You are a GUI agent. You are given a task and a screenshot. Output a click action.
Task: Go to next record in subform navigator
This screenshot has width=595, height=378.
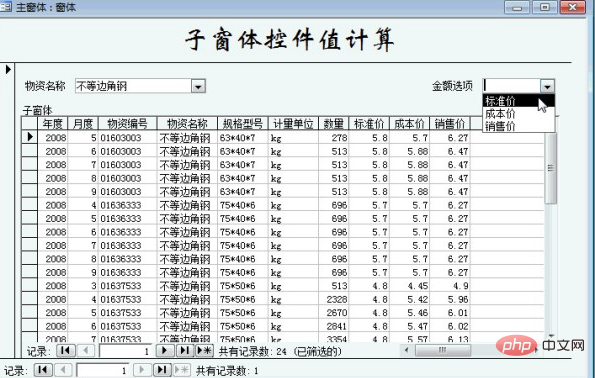point(165,351)
